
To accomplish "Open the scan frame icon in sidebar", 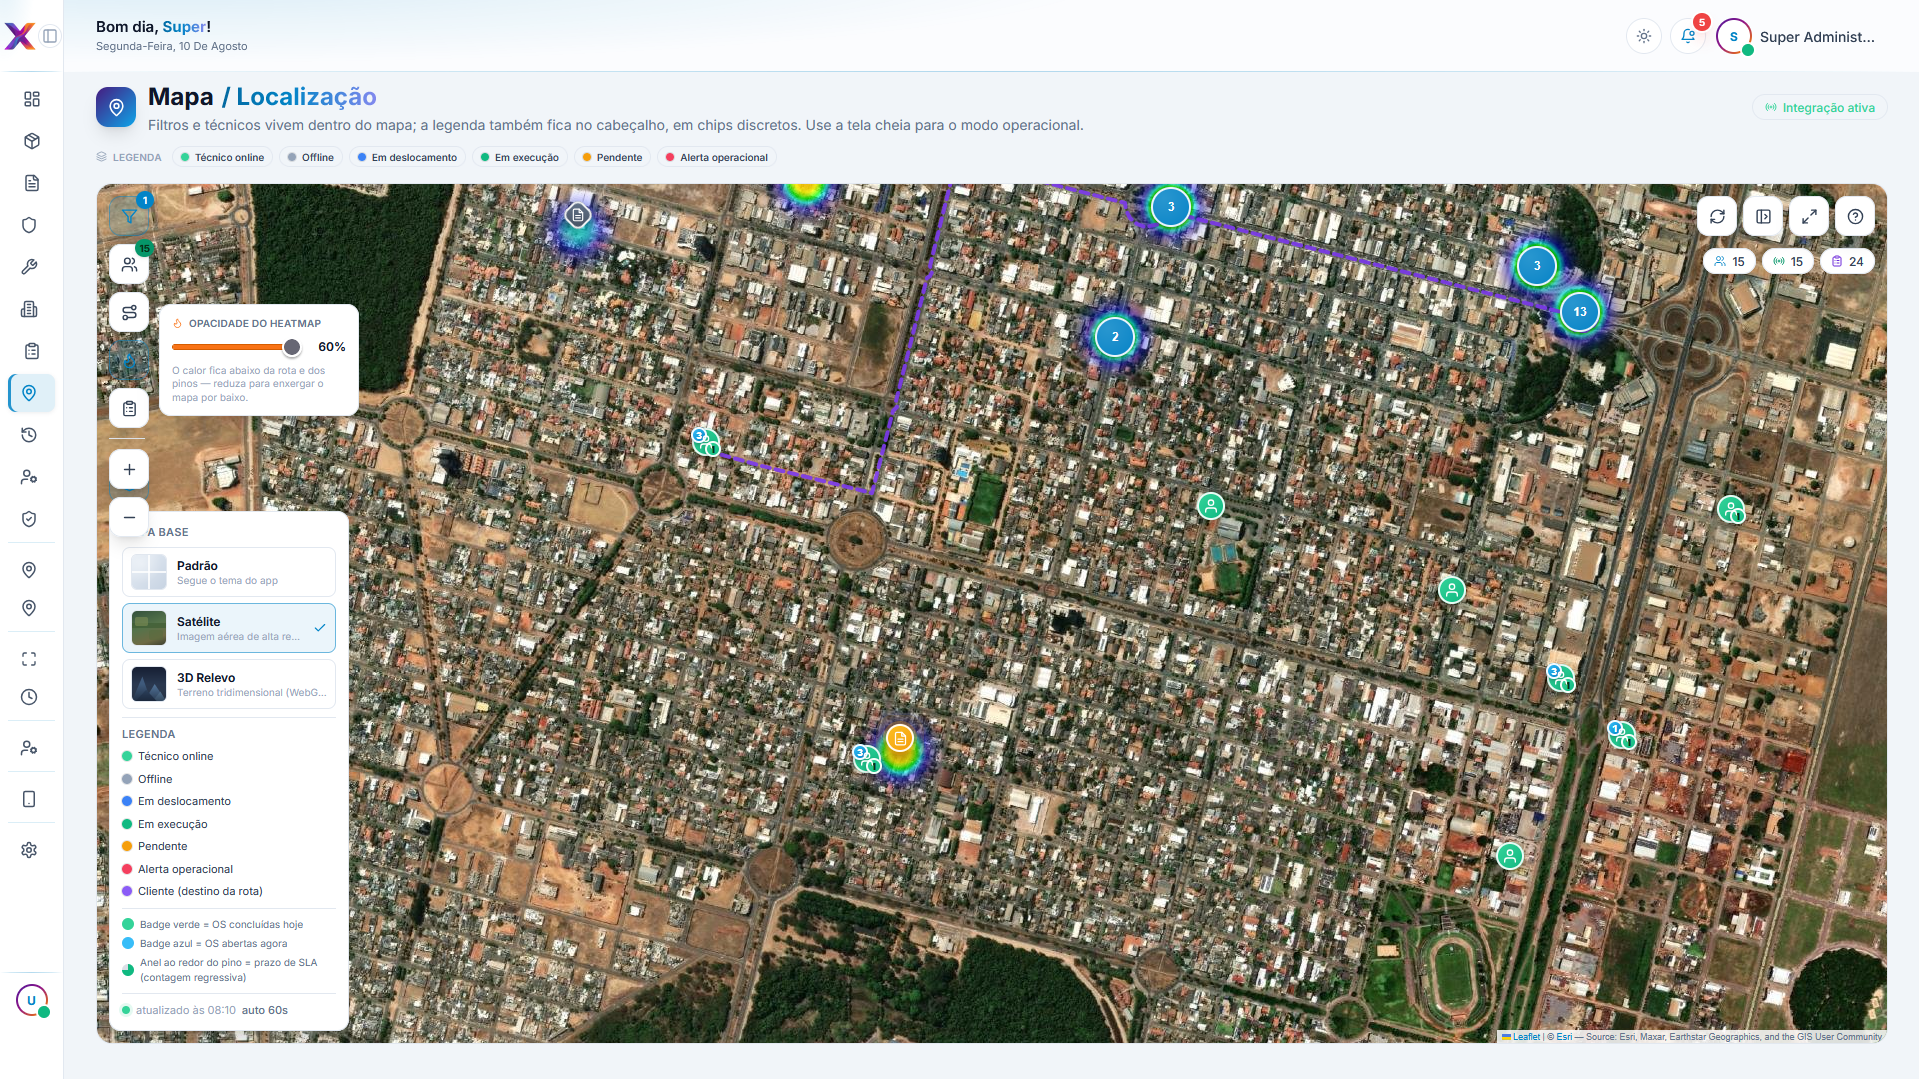I will pyautogui.click(x=29, y=659).
